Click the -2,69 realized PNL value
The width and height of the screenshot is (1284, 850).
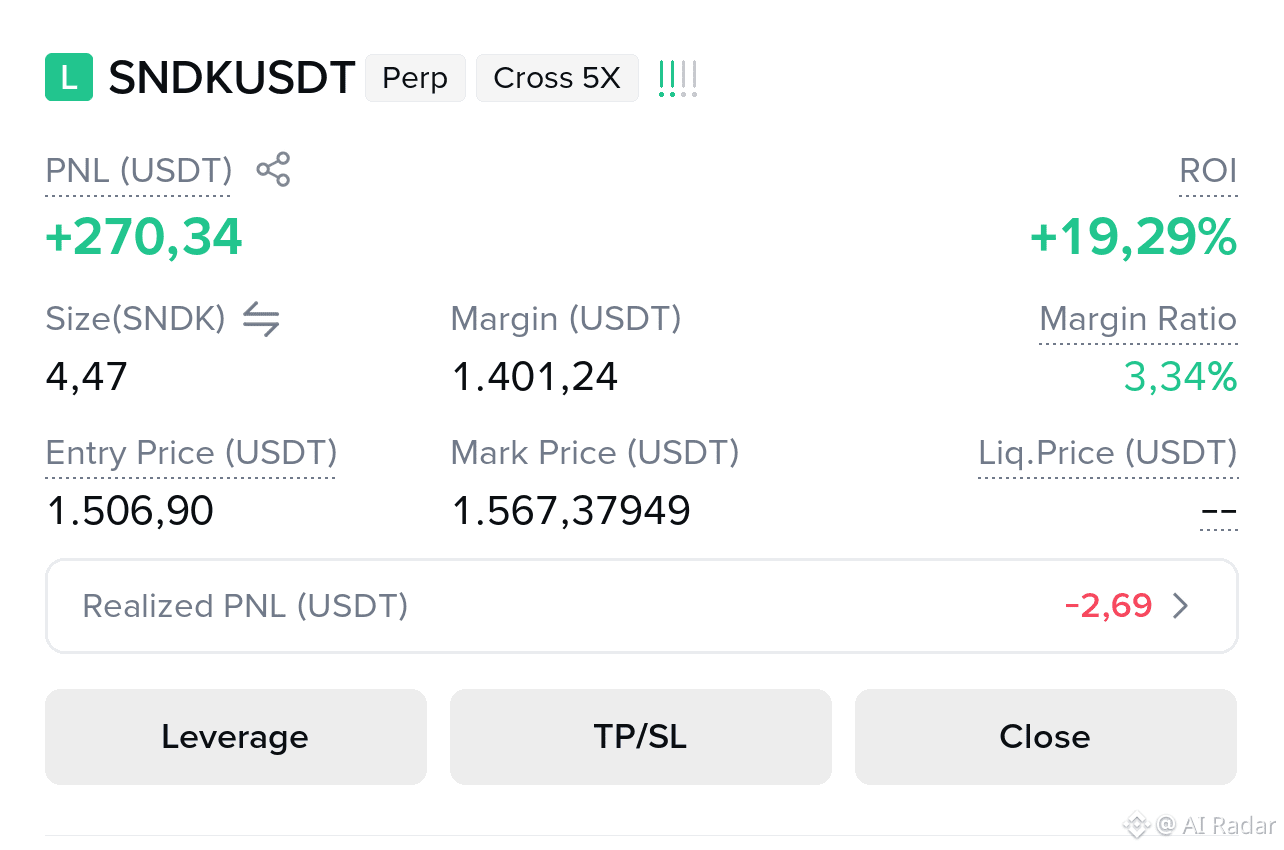(1109, 606)
